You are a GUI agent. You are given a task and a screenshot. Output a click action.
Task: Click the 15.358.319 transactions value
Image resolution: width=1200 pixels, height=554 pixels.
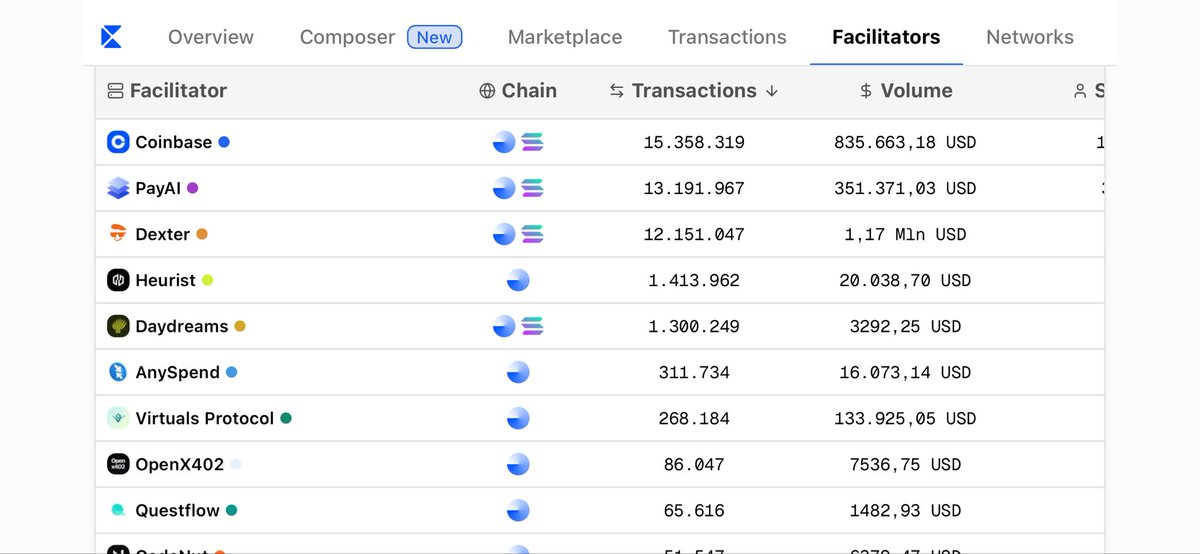pos(694,142)
